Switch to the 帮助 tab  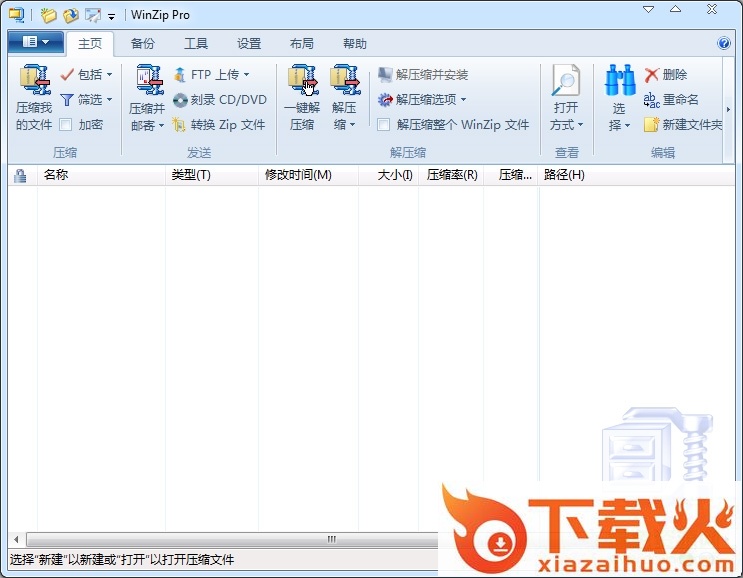[x=354, y=44]
